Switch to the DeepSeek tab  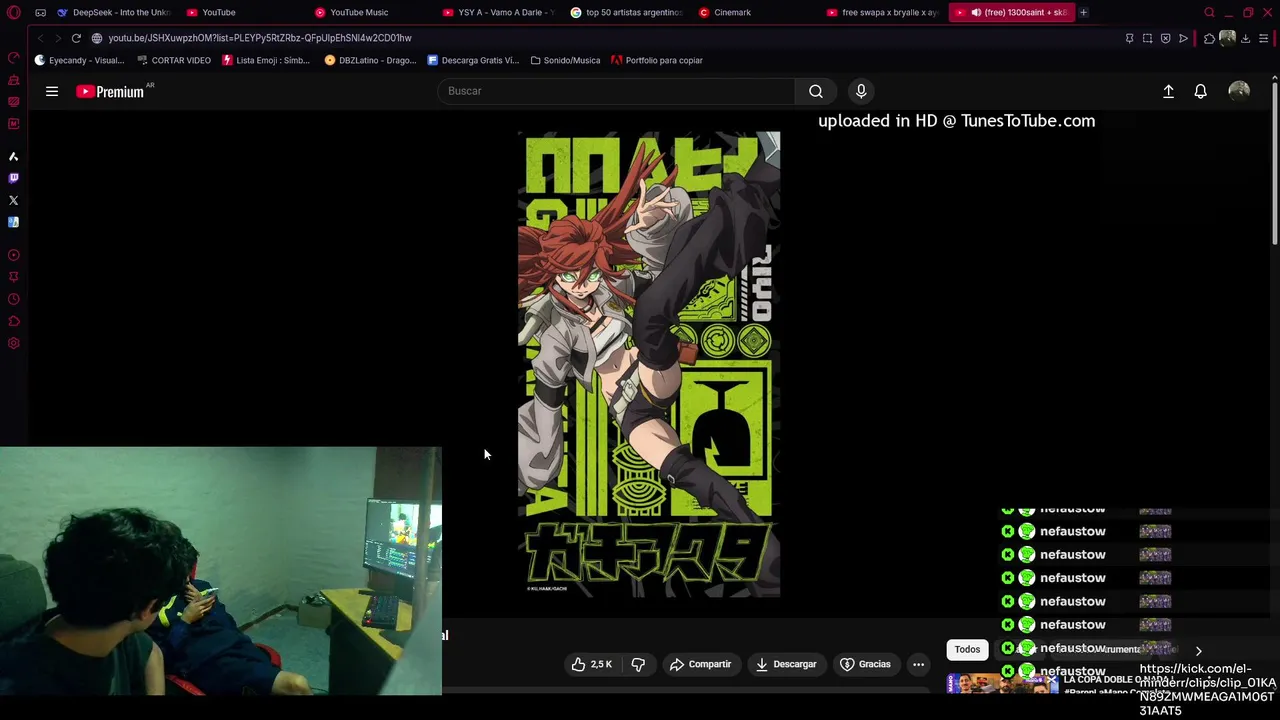113,12
